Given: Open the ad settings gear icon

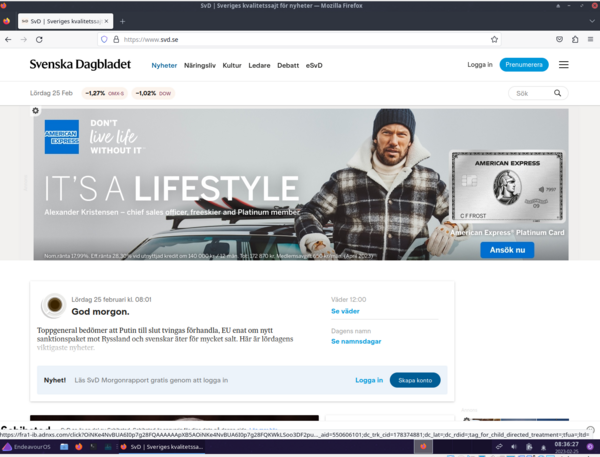Looking at the screenshot, I should coord(36,111).
